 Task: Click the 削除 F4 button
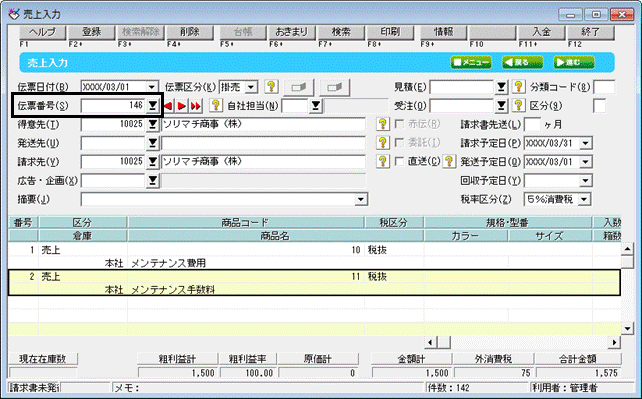(x=190, y=32)
